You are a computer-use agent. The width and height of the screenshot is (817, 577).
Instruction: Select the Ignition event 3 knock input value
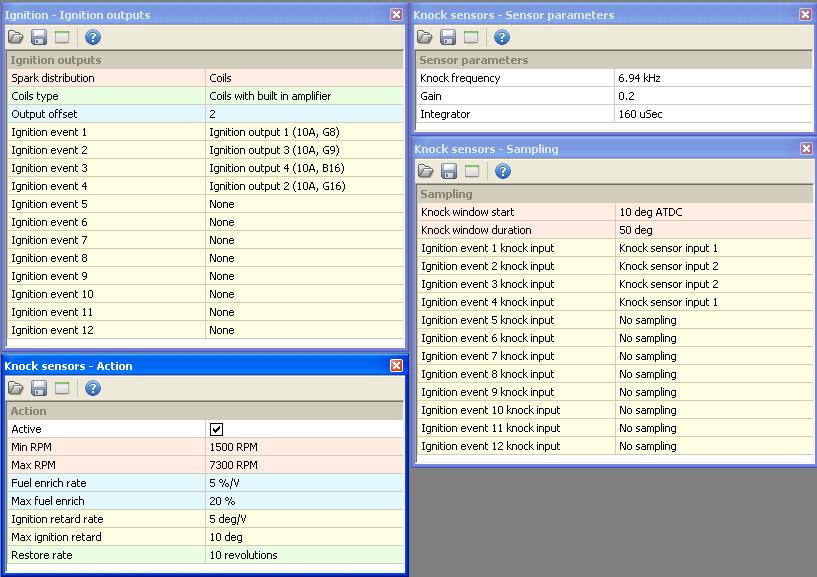(714, 284)
